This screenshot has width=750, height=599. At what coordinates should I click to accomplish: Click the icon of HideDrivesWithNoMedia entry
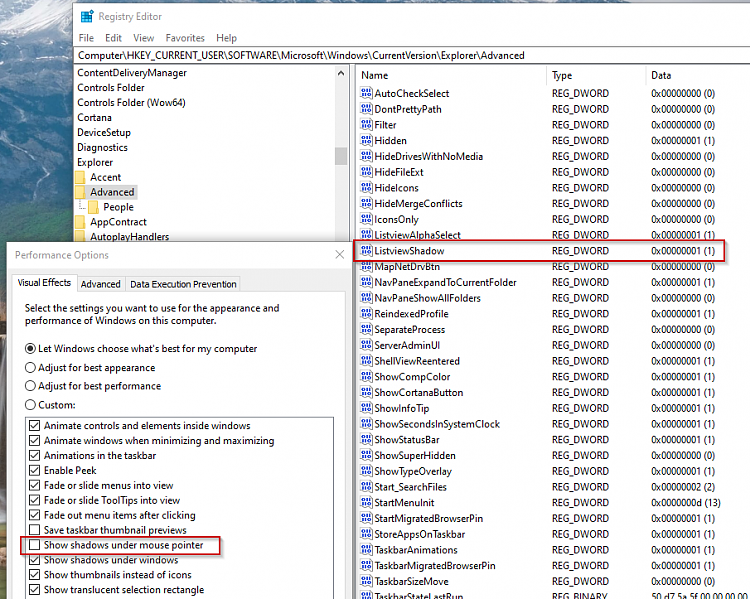pos(366,156)
